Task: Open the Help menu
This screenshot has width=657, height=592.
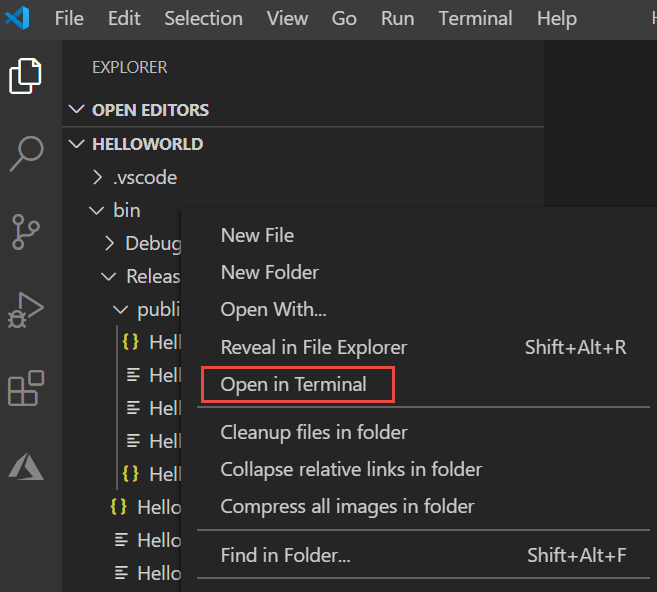Action: [x=557, y=18]
